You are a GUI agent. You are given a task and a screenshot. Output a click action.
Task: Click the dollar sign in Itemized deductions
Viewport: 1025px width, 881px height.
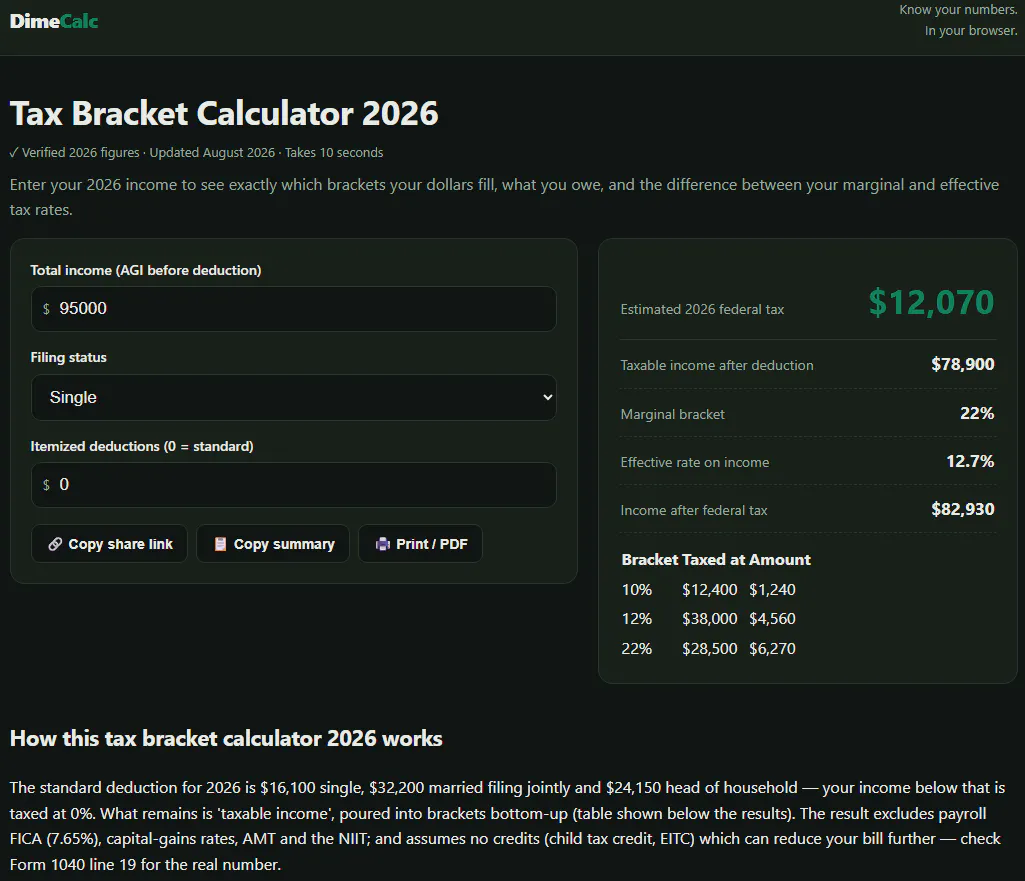point(46,484)
